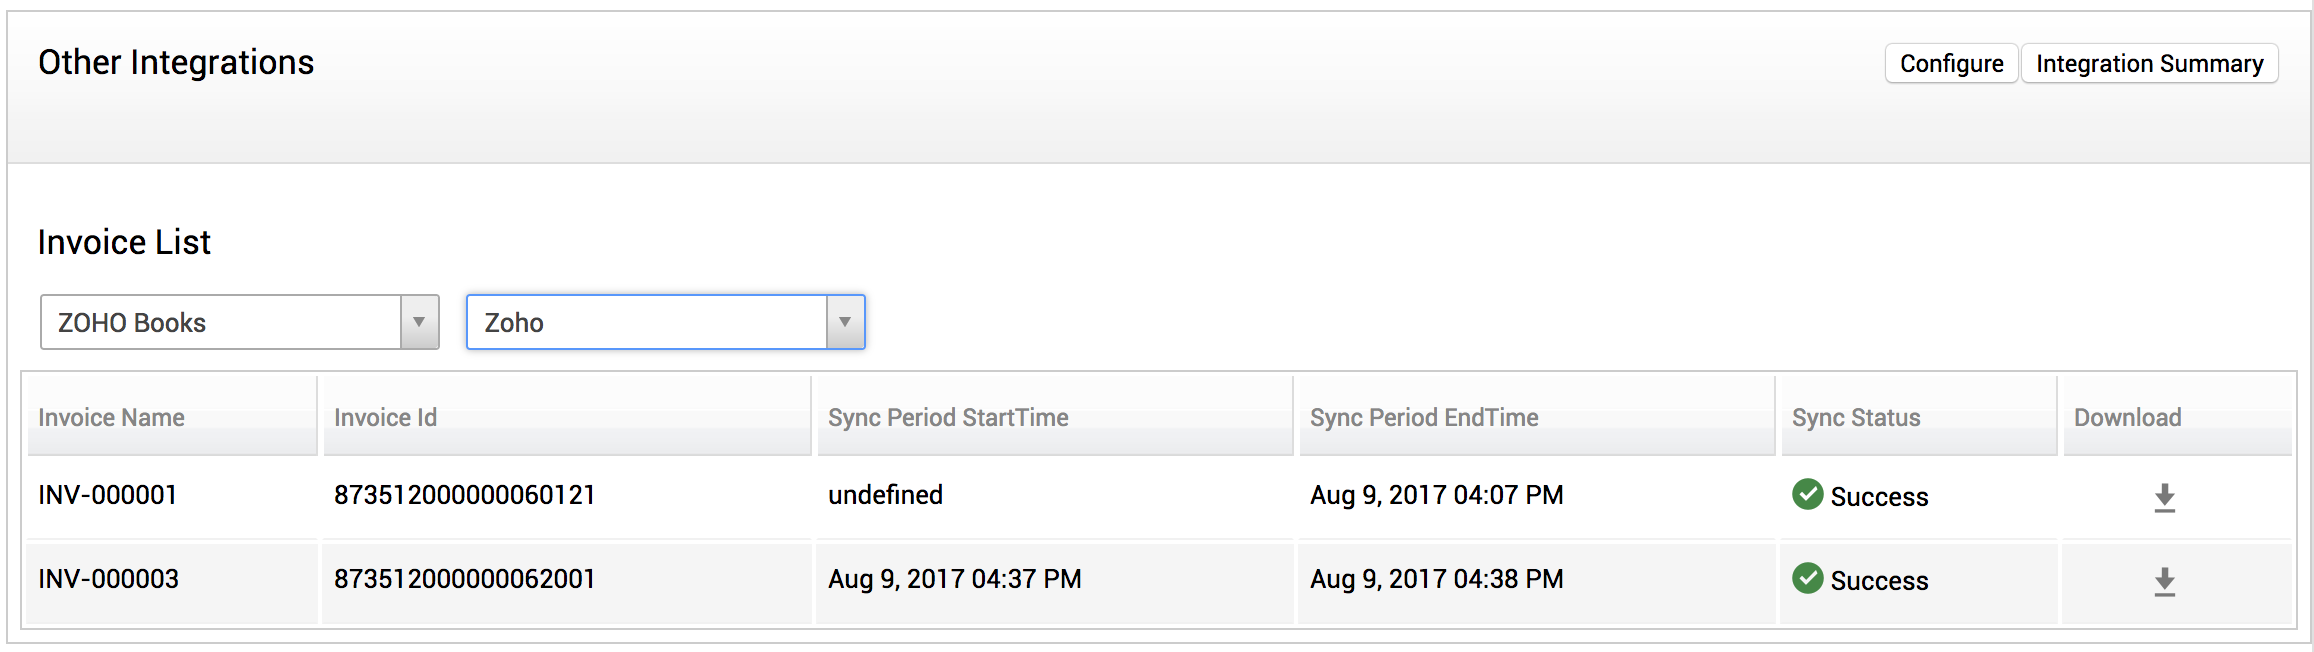Viewport: 2314px width, 652px height.
Task: Click success checkmark icon for INV-000003
Action: [1807, 578]
